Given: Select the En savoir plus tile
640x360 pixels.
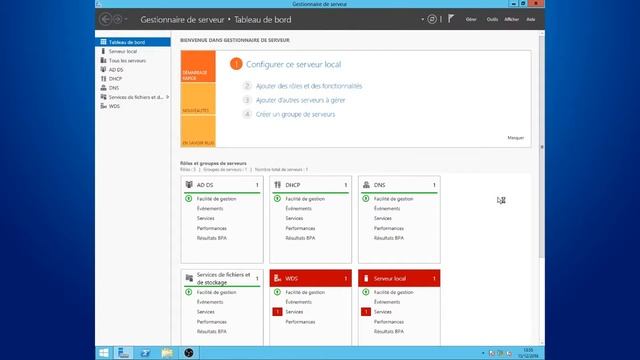Looking at the screenshot, I should pos(198,131).
